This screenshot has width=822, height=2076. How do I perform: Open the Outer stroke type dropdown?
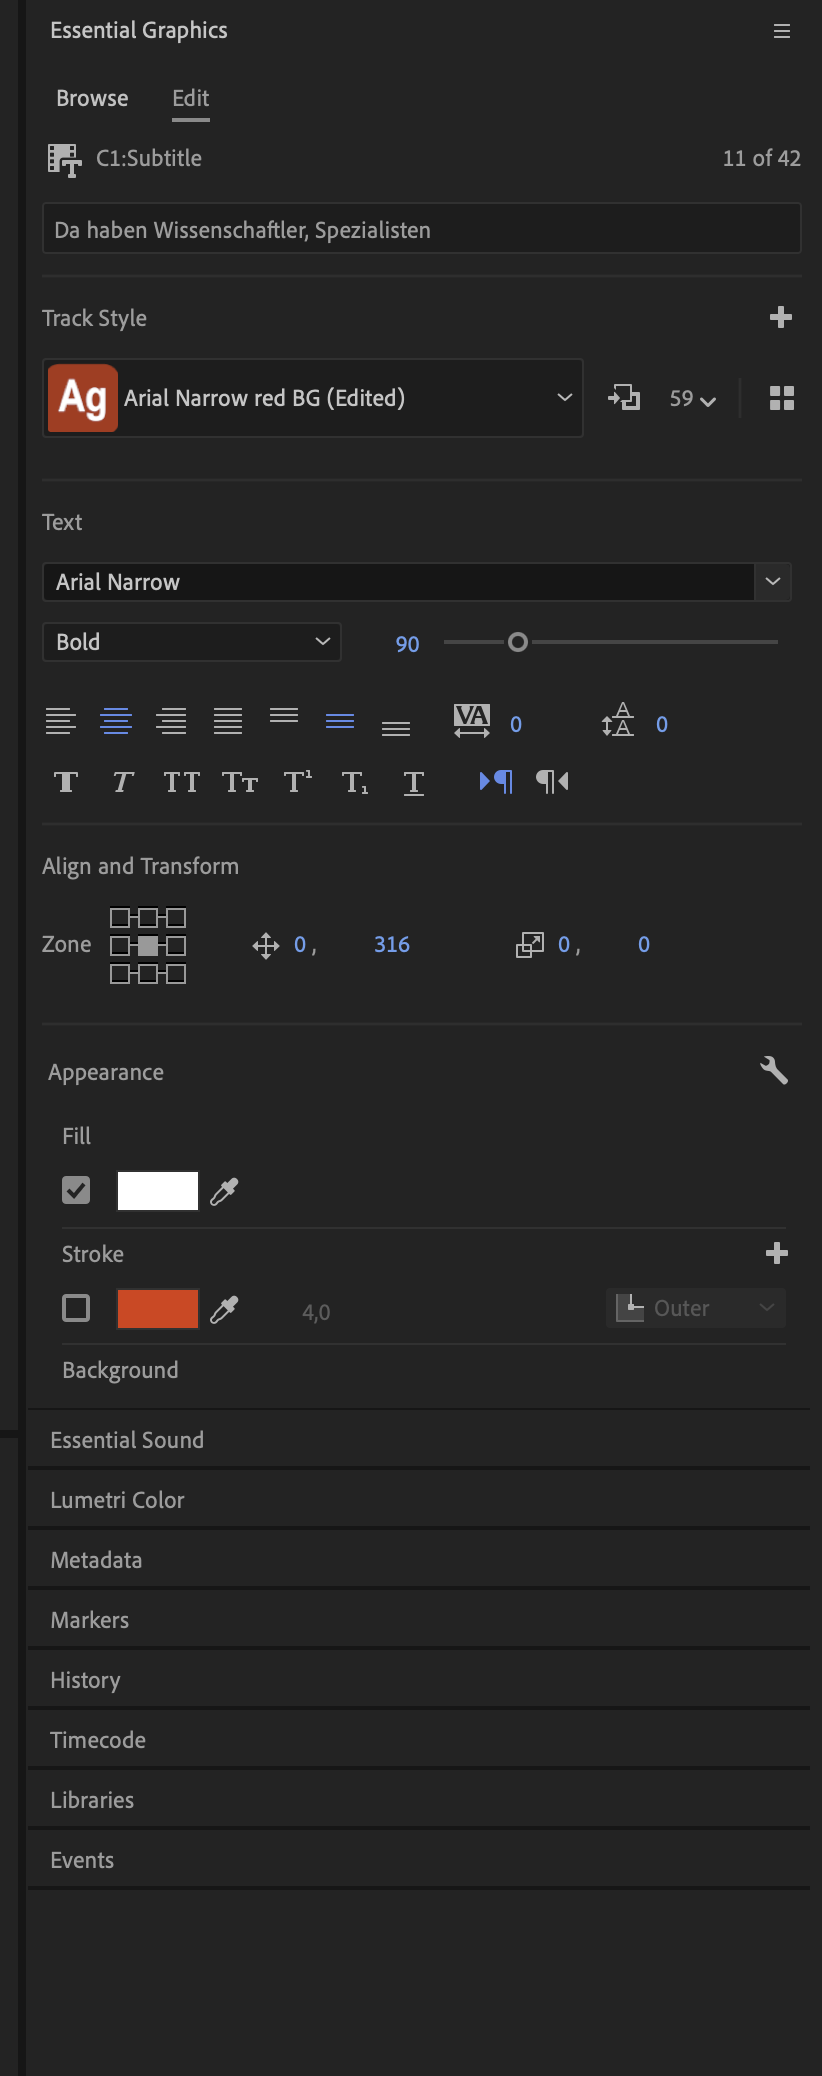tap(695, 1307)
